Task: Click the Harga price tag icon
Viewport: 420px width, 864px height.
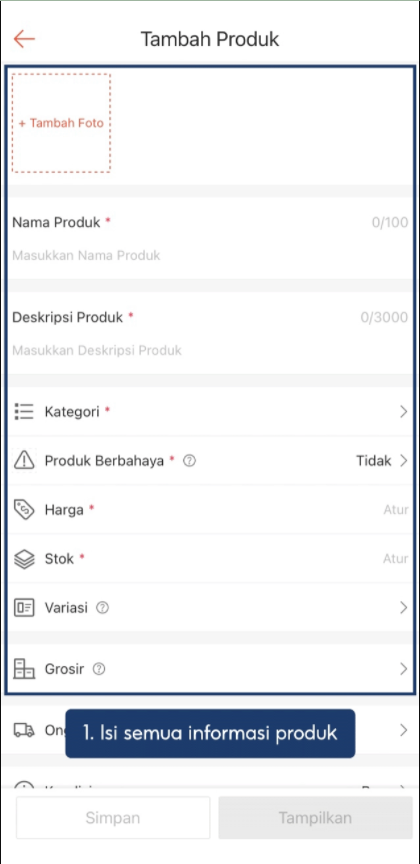Action: [24, 510]
